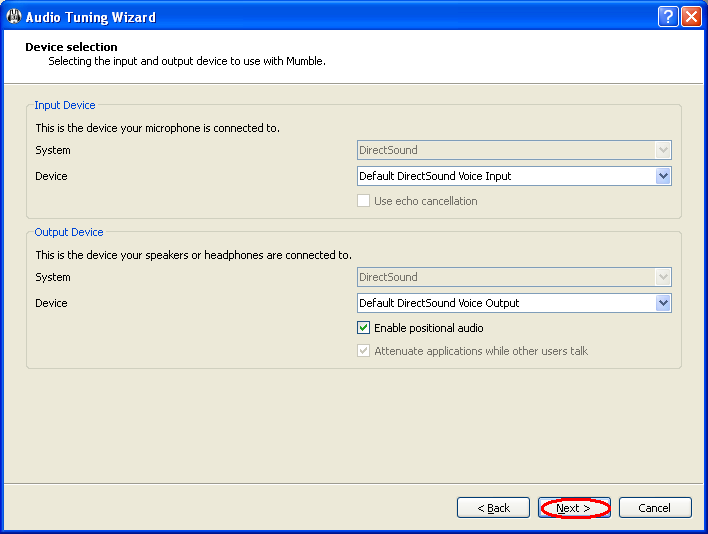This screenshot has width=708, height=534.
Task: Click the System label under Output Device
Action: click(53, 277)
